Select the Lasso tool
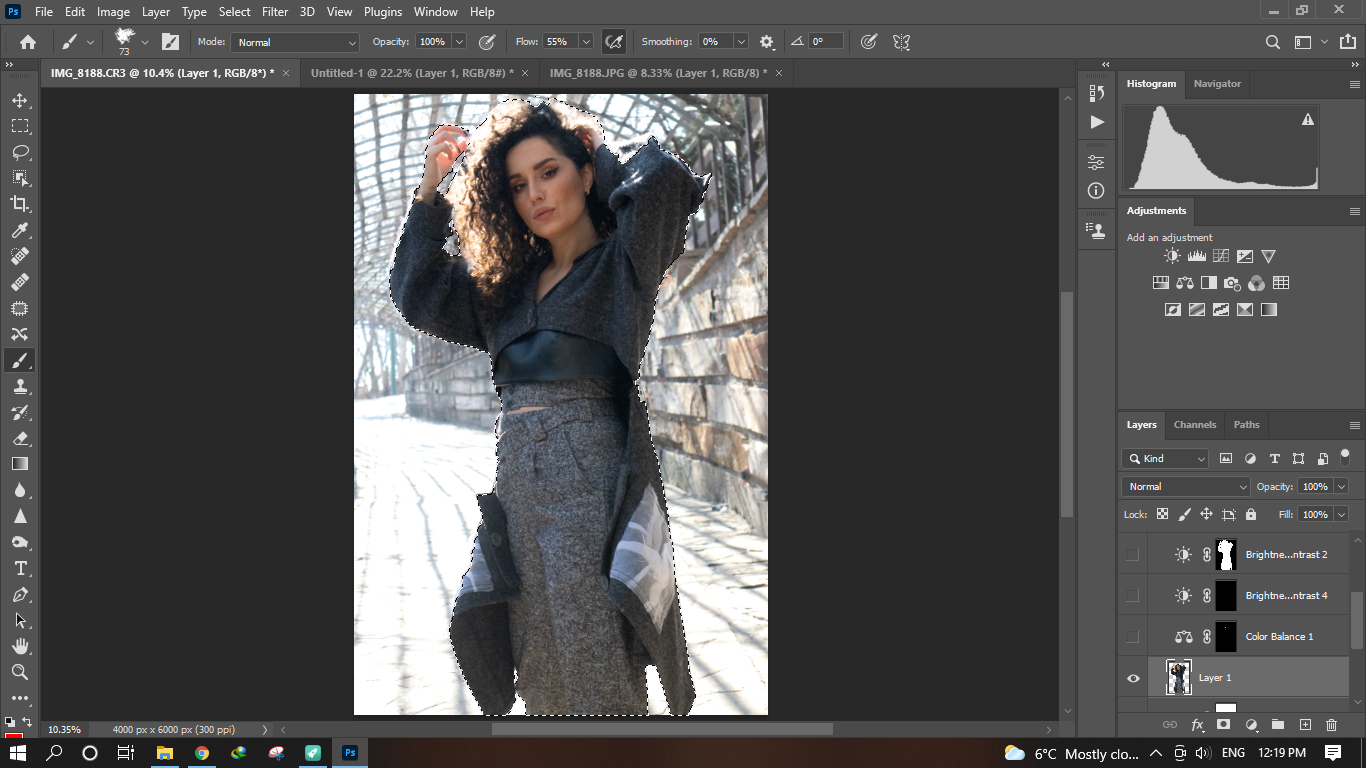This screenshot has height=768, width=1366. pyautogui.click(x=20, y=152)
